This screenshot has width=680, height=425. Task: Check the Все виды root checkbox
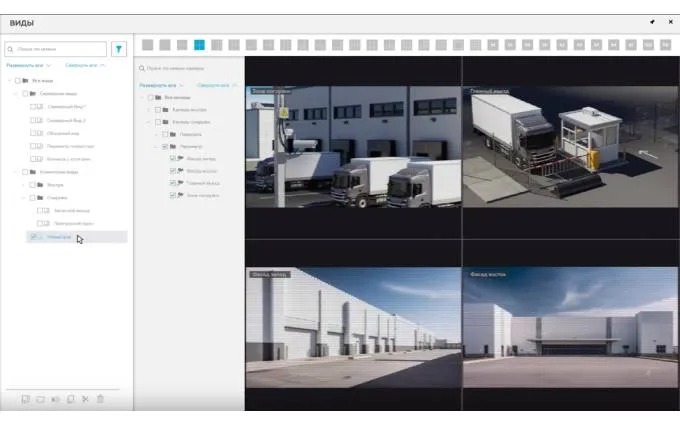(x=18, y=81)
